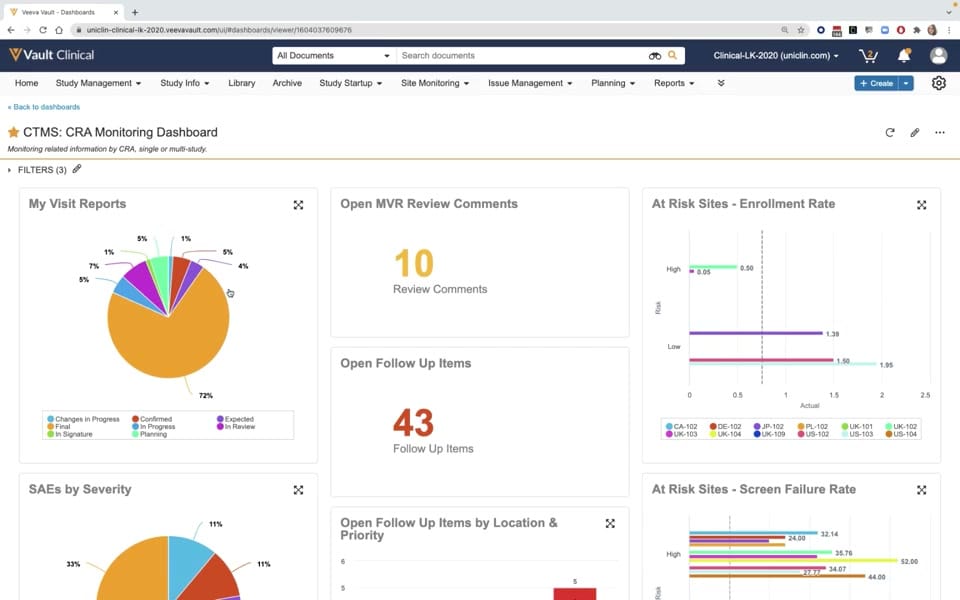
Task: Open browser menu three dots
Action: [950, 29]
